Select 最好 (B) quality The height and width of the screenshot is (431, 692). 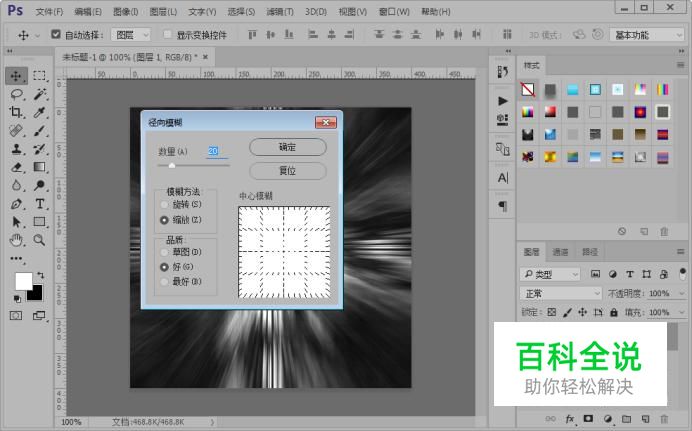[164, 281]
